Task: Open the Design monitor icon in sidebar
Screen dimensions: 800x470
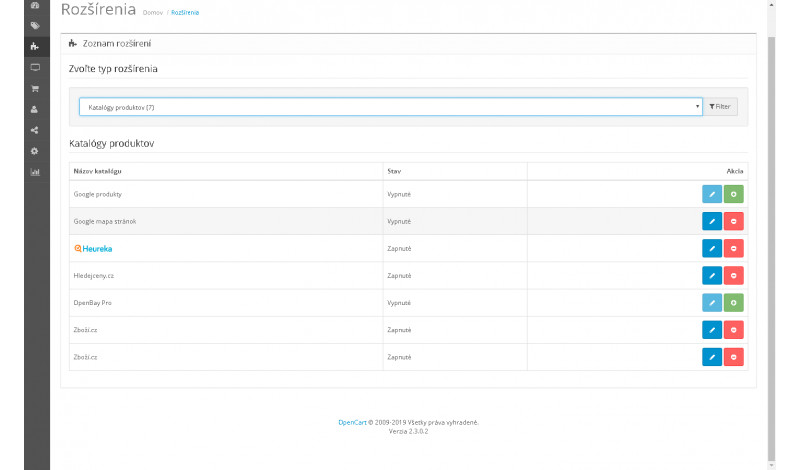Action: tap(35, 67)
